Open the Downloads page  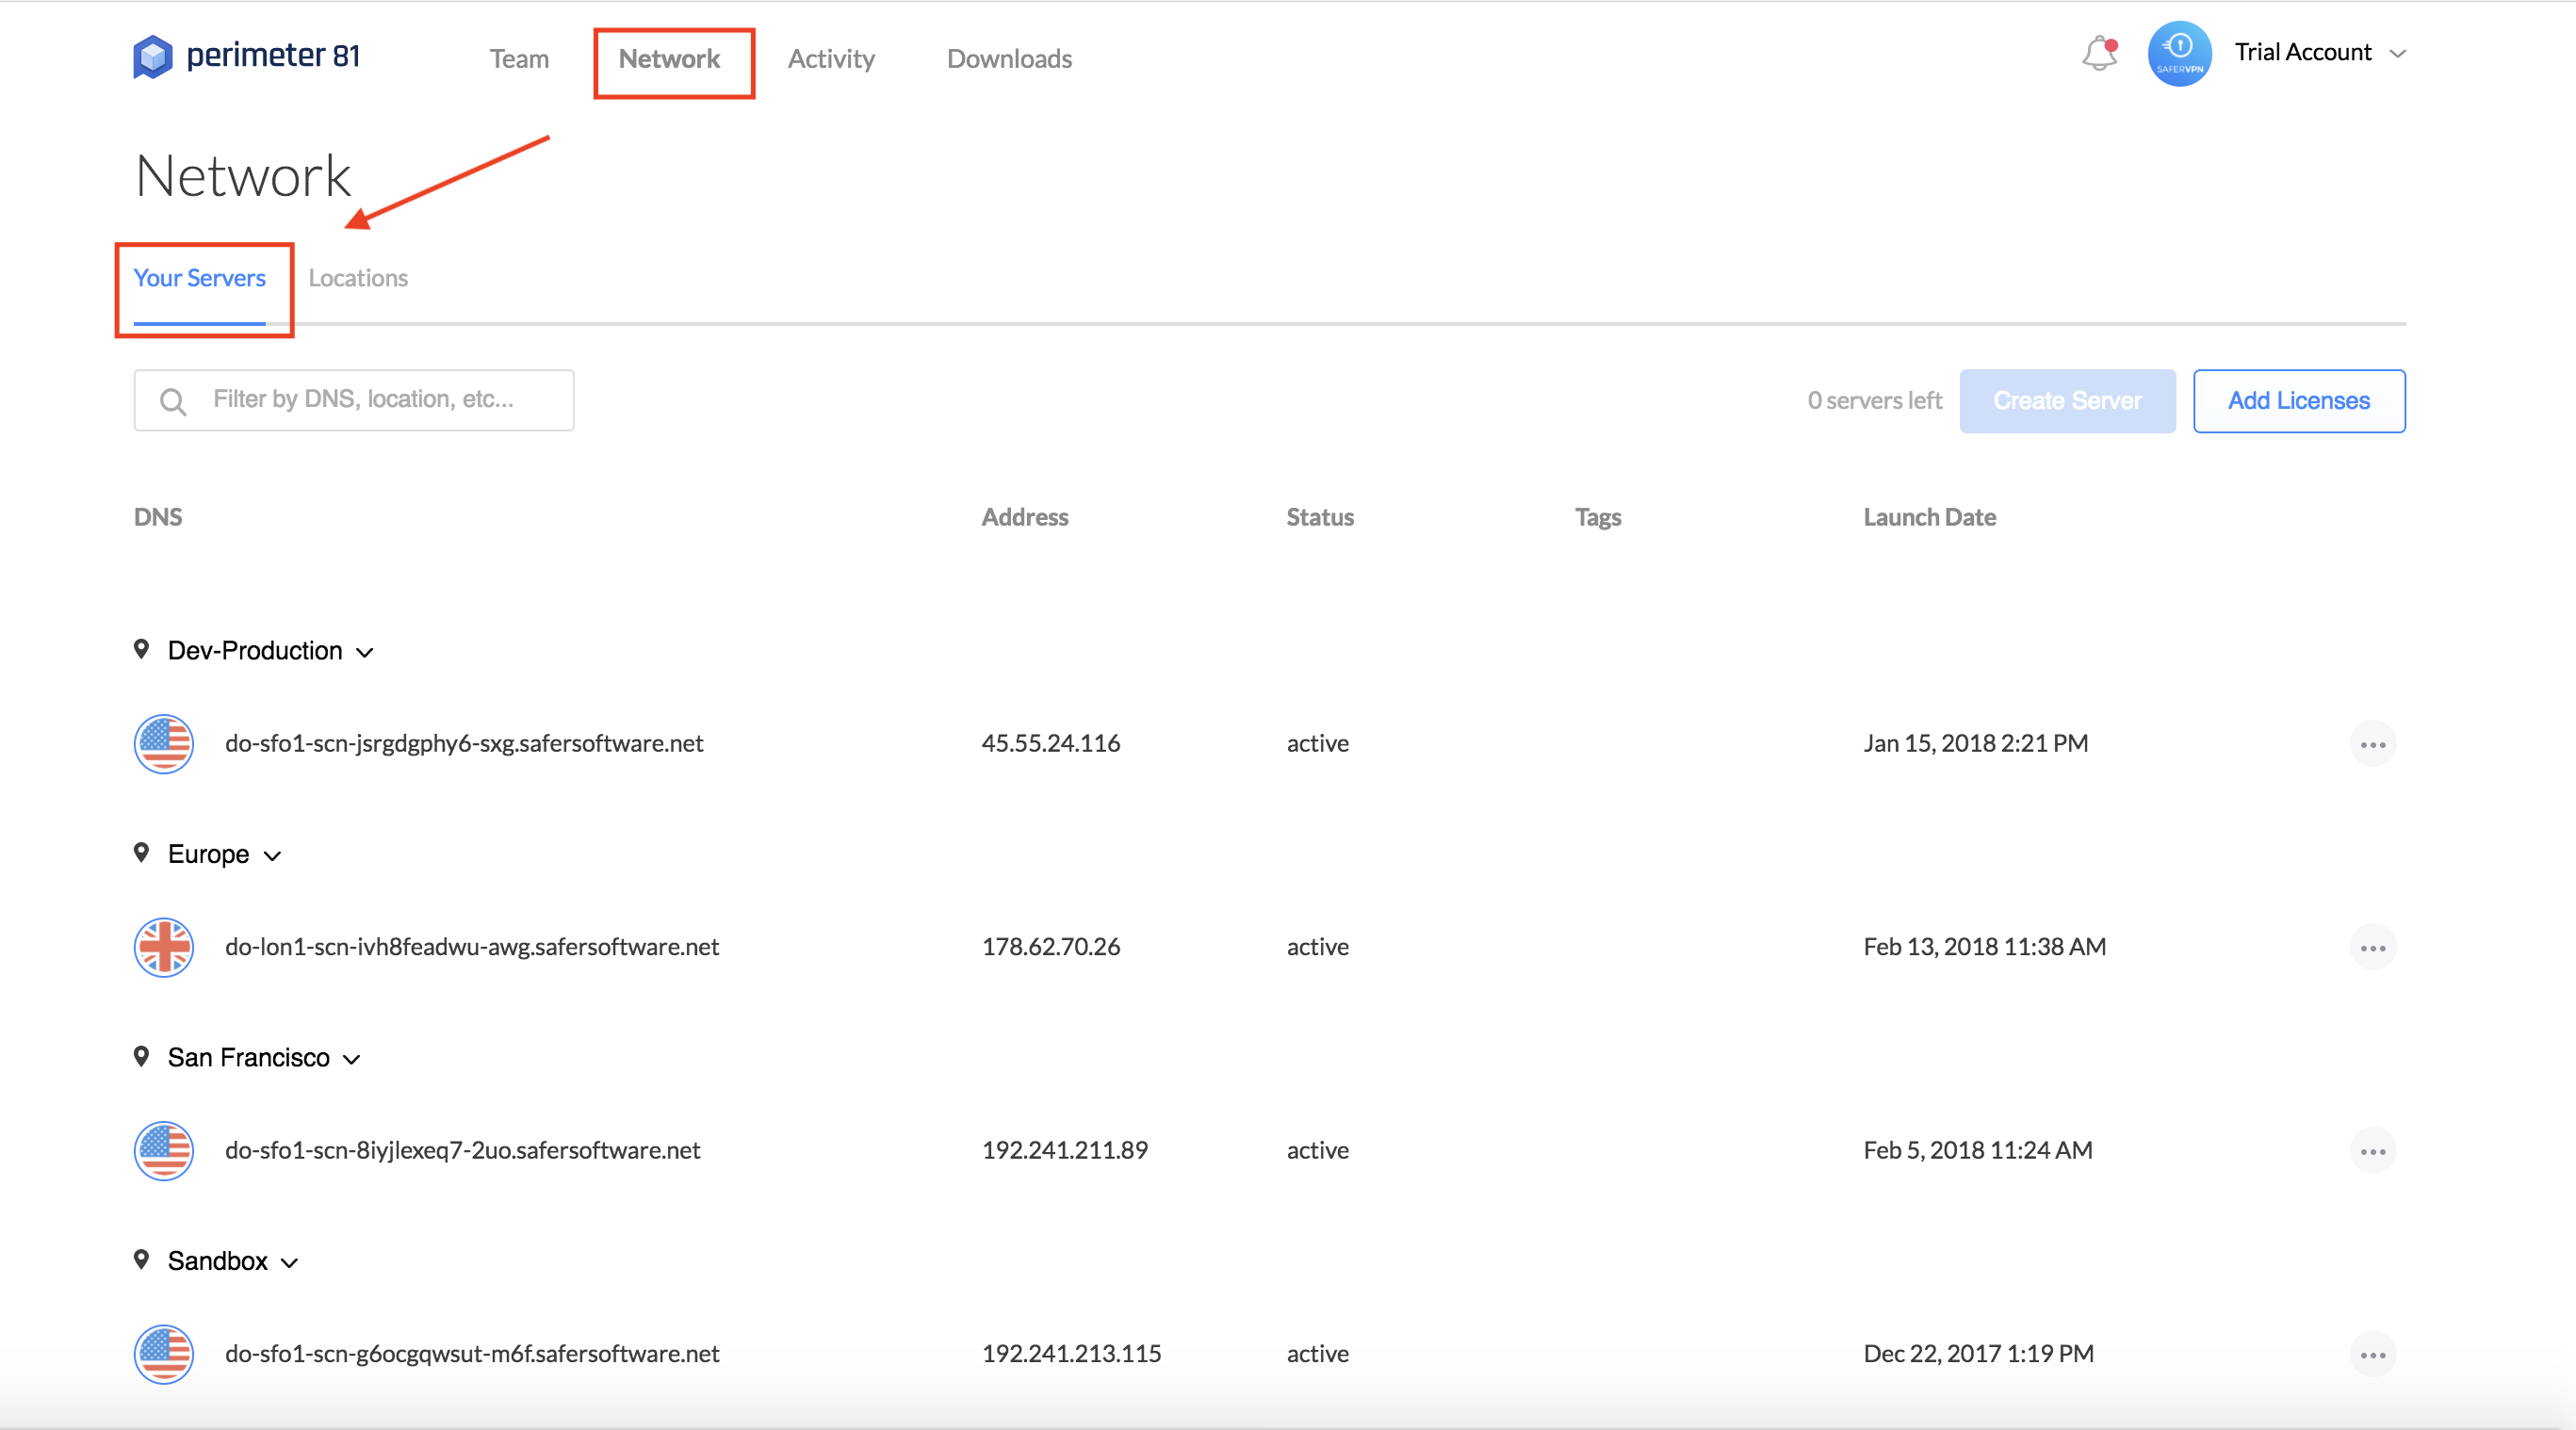coord(1009,59)
